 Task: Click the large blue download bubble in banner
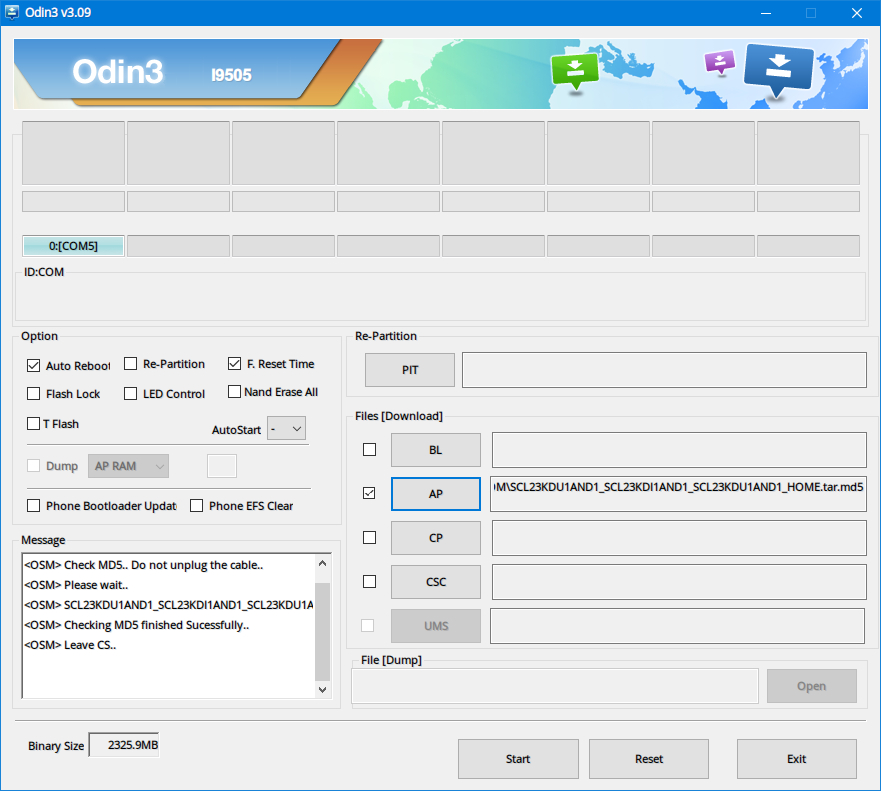(779, 70)
